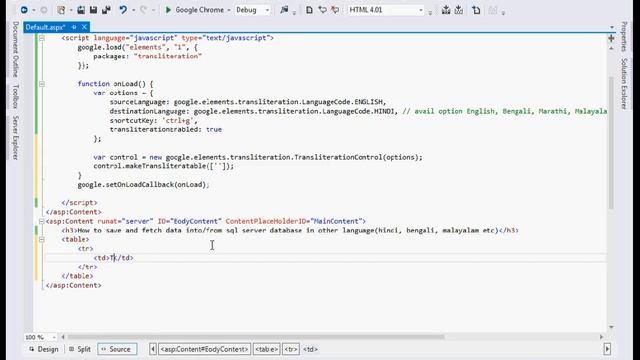Open the Properties side panel
The height and width of the screenshot is (360, 640).
click(624, 36)
